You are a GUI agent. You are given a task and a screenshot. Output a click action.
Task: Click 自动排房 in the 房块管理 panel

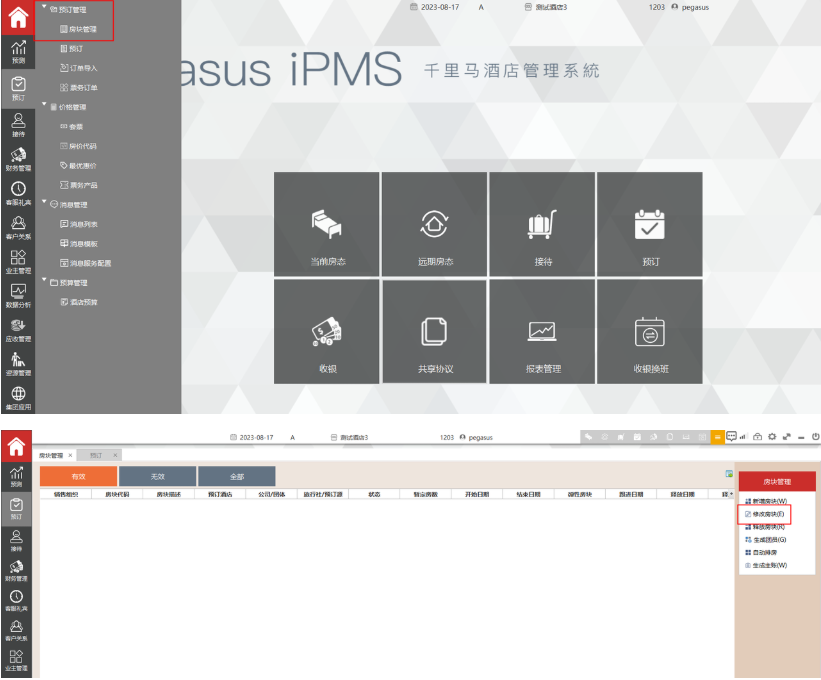click(x=761, y=552)
